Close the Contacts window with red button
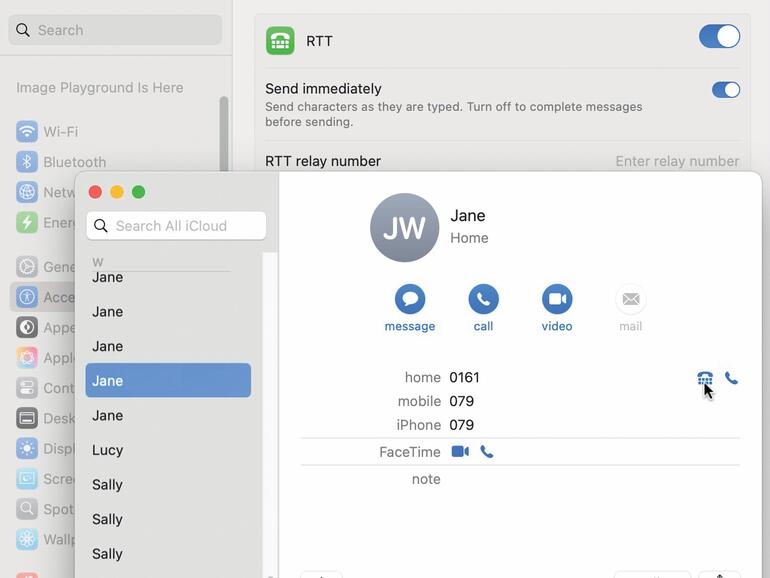This screenshot has height=578, width=770. (95, 192)
